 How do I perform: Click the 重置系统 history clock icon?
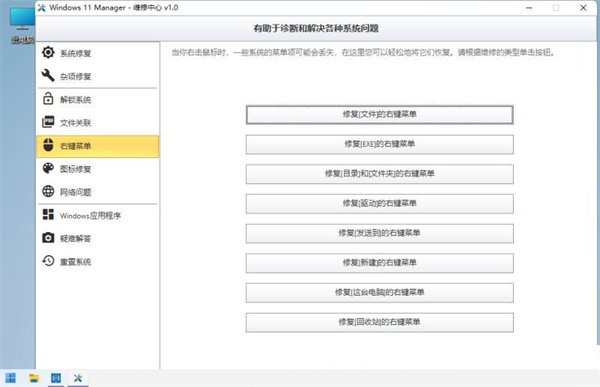pos(48,261)
